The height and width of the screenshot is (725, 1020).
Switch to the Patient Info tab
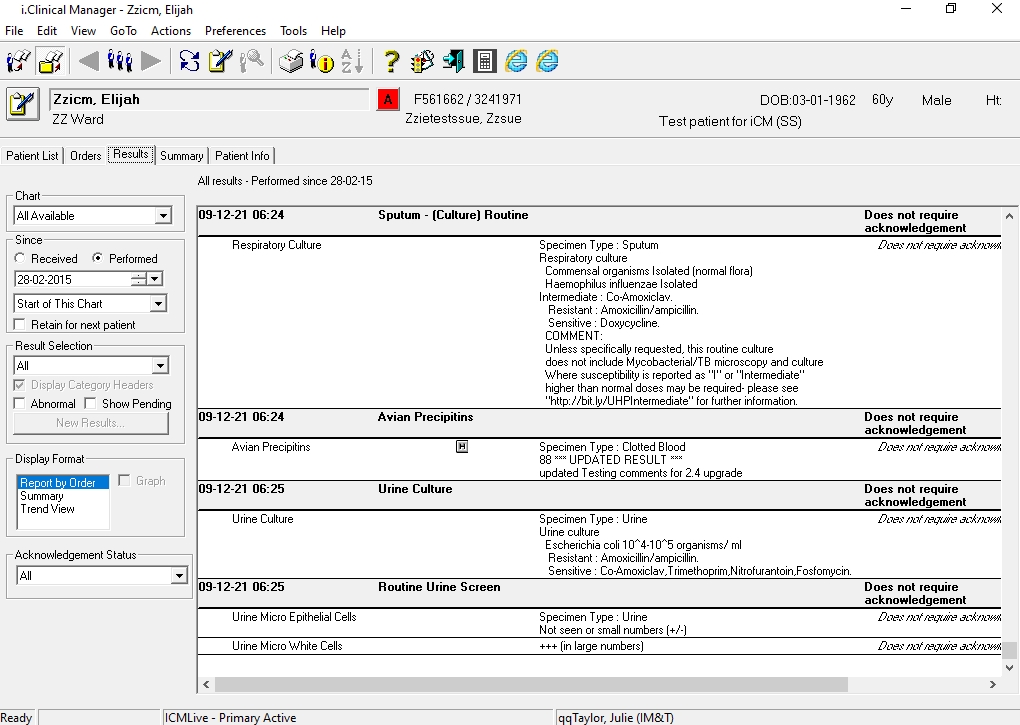(242, 155)
